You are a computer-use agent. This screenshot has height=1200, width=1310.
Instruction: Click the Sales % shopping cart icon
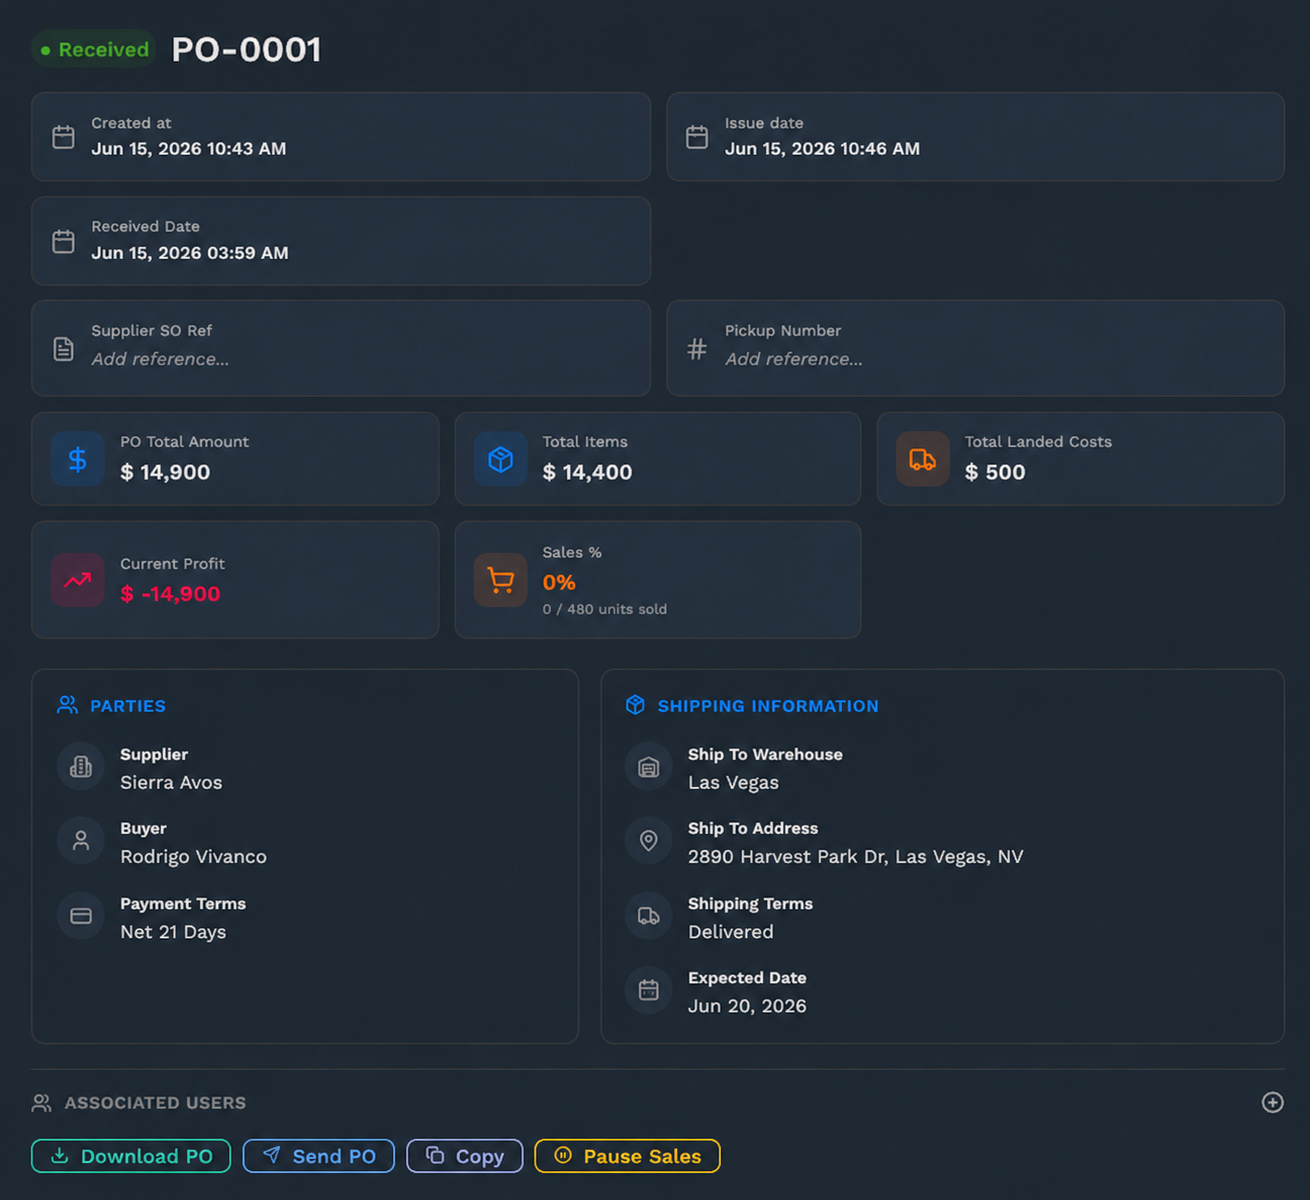(x=500, y=580)
